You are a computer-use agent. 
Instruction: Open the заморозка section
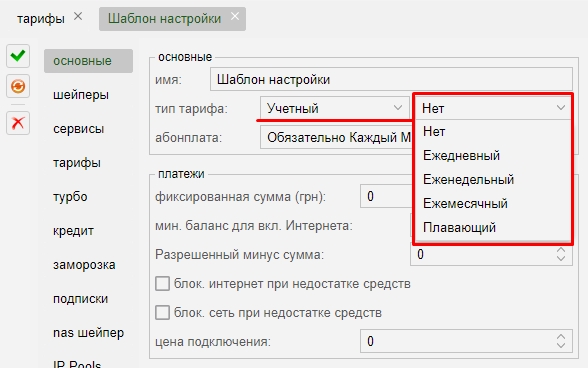point(84,265)
